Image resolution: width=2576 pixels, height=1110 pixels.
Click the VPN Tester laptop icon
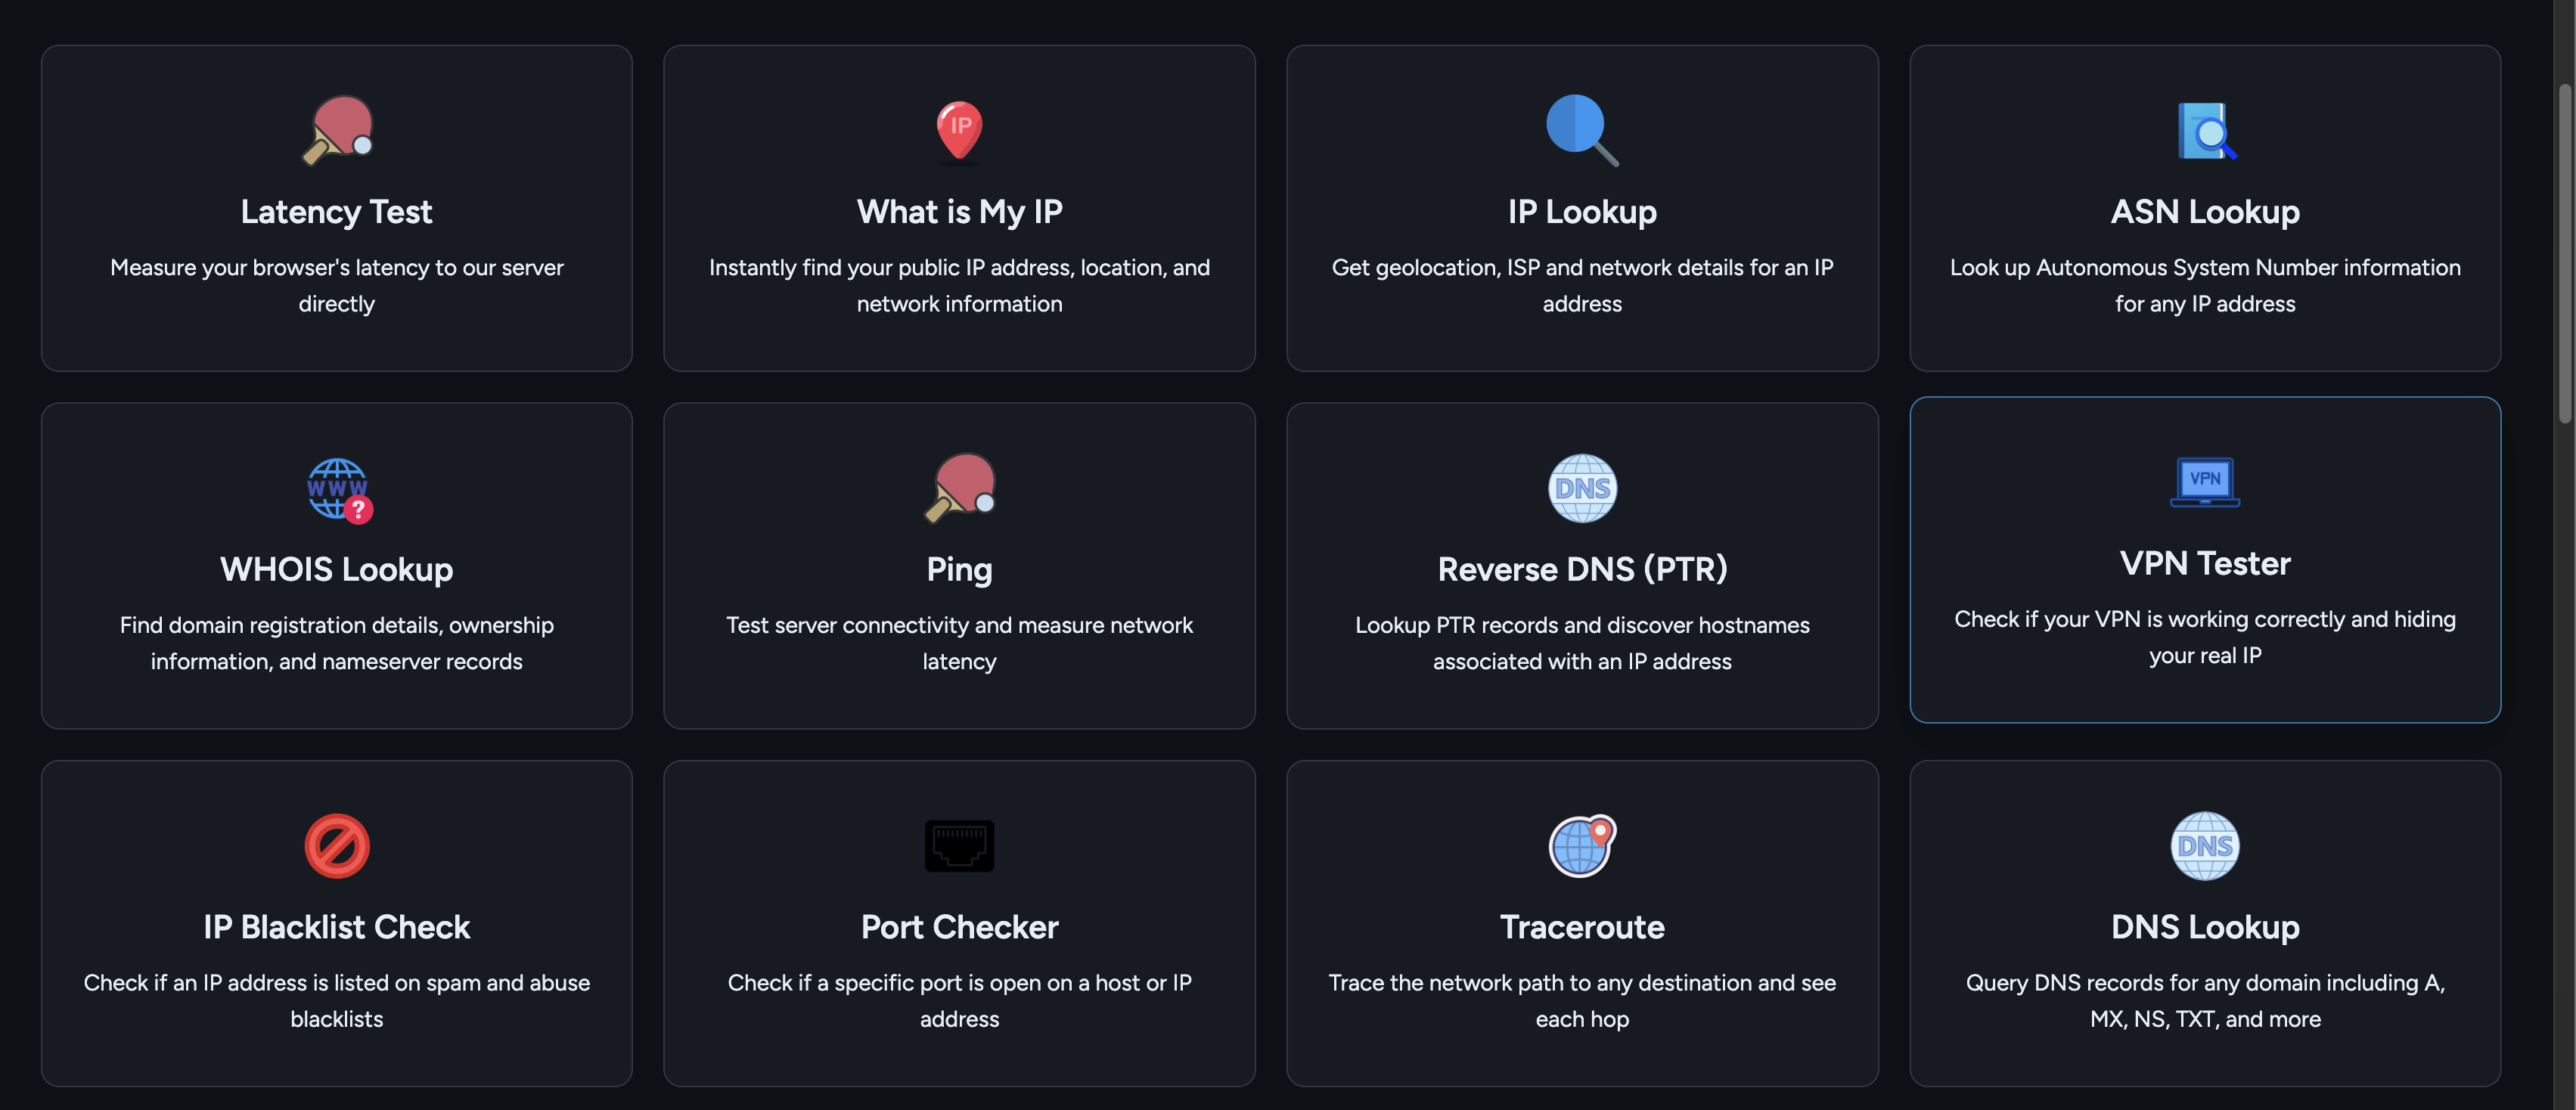click(x=2205, y=482)
